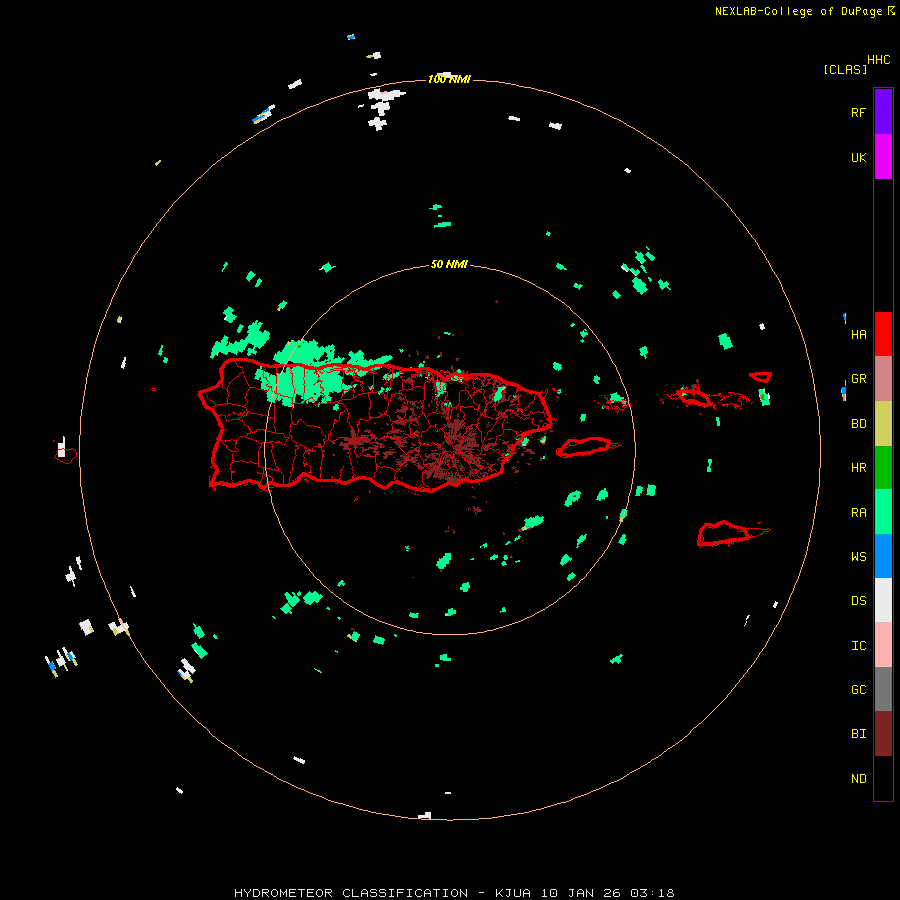The height and width of the screenshot is (900, 900).
Task: Click the 50 NMI range ring label
Action: click(449, 264)
